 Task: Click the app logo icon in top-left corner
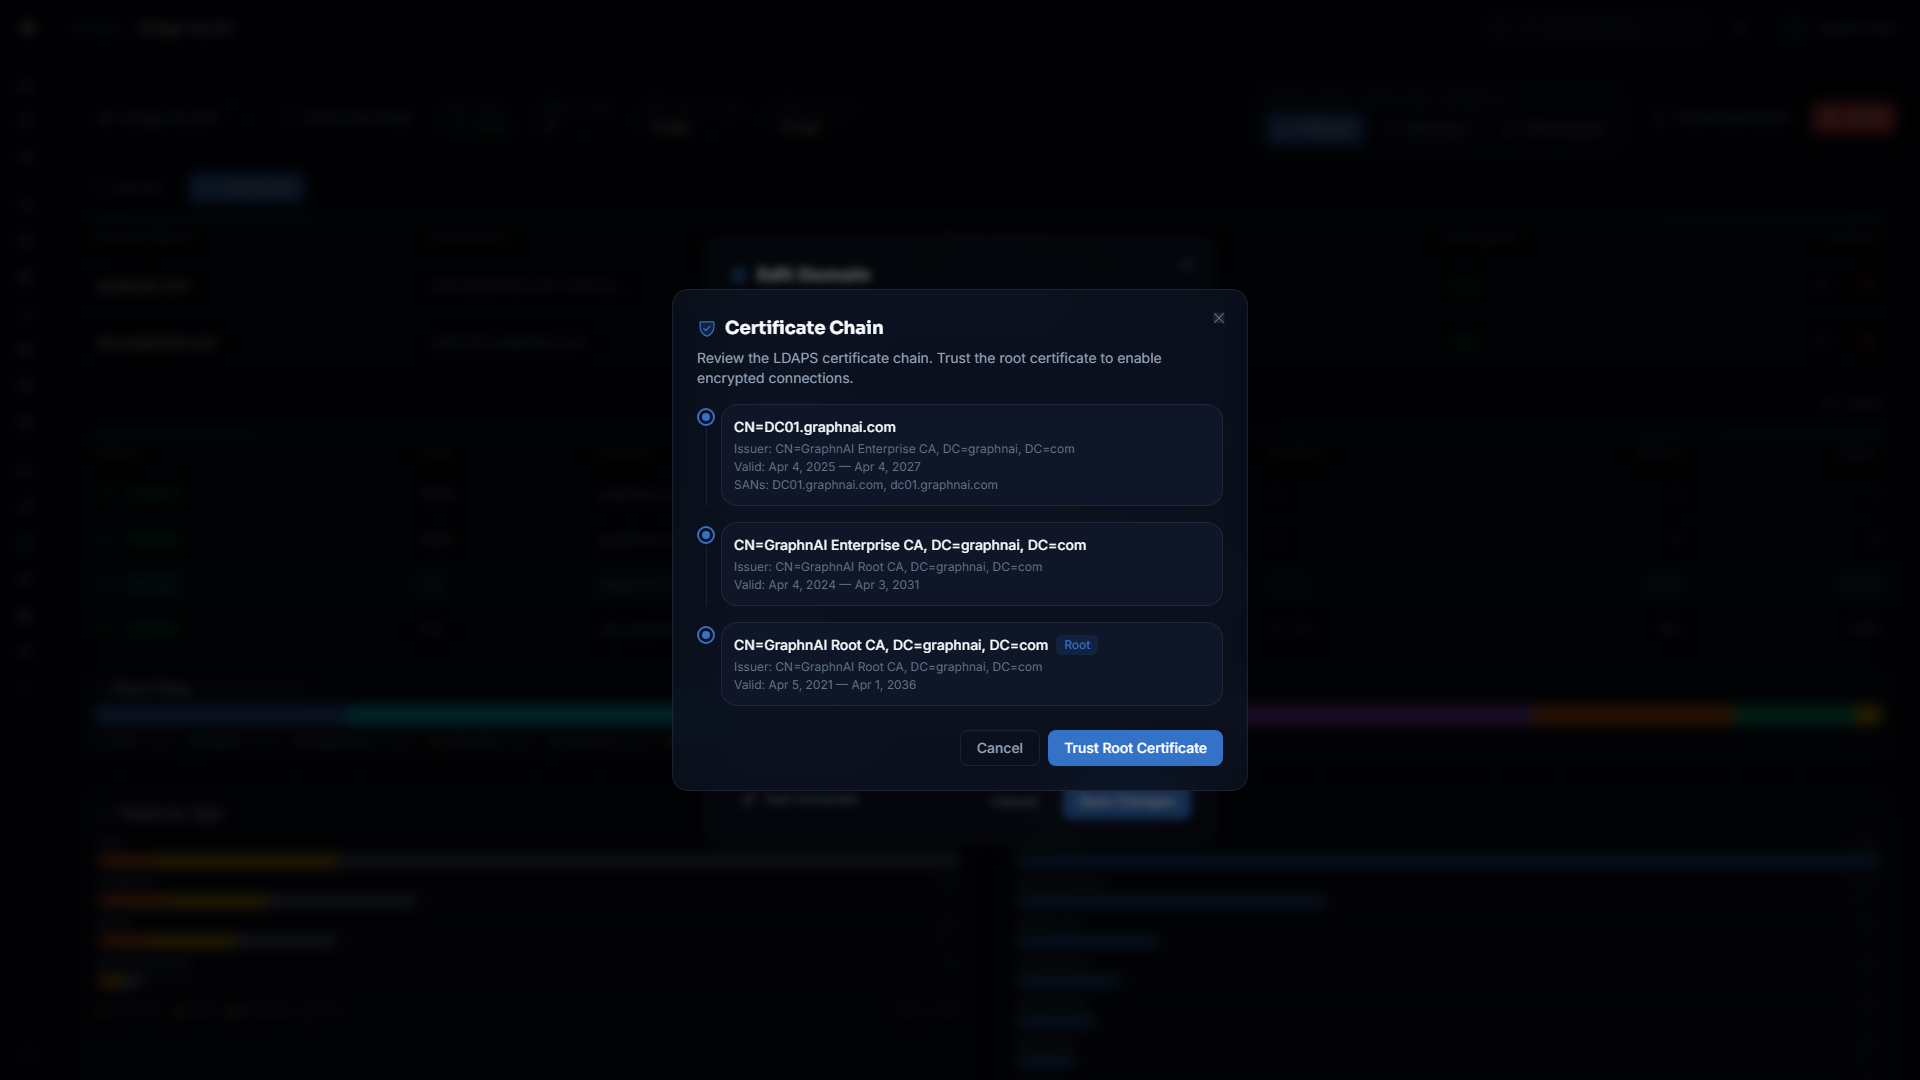coord(27,27)
